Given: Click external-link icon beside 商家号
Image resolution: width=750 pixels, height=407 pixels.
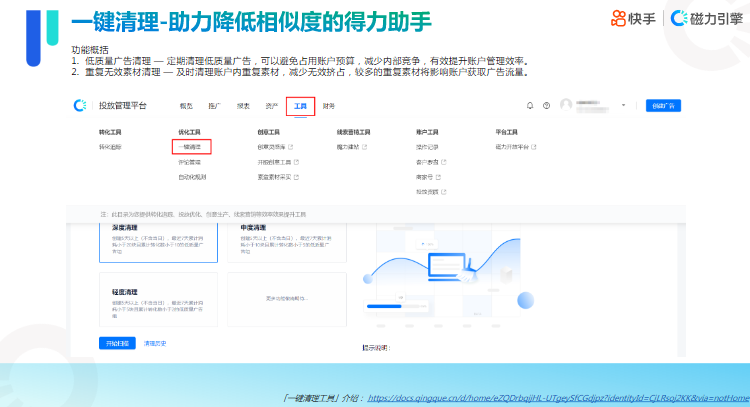Looking at the screenshot, I should 439,177.
